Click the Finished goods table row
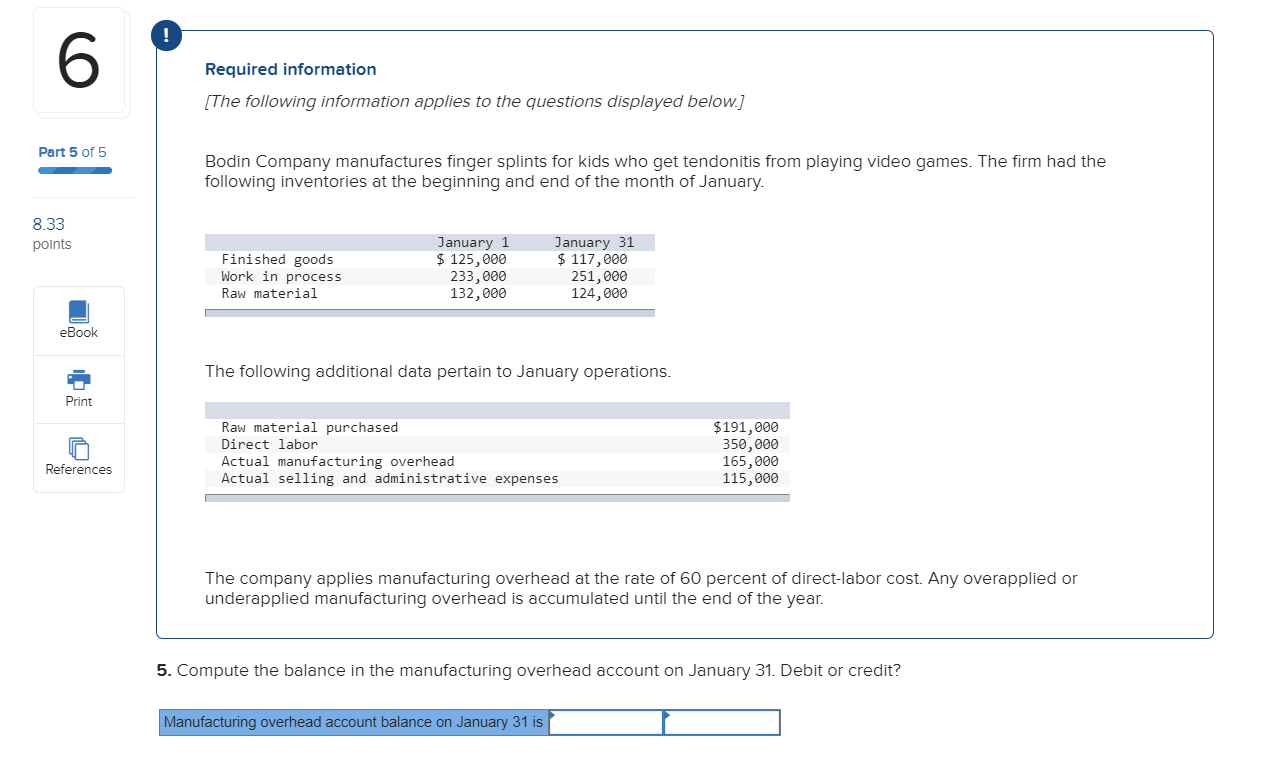This screenshot has width=1277, height=769. tap(430, 259)
